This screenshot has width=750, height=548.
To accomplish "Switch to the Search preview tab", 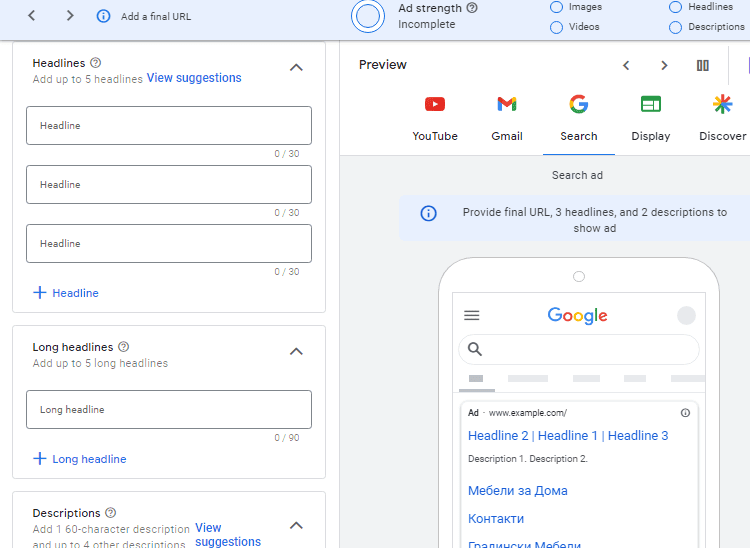I will [x=578, y=118].
